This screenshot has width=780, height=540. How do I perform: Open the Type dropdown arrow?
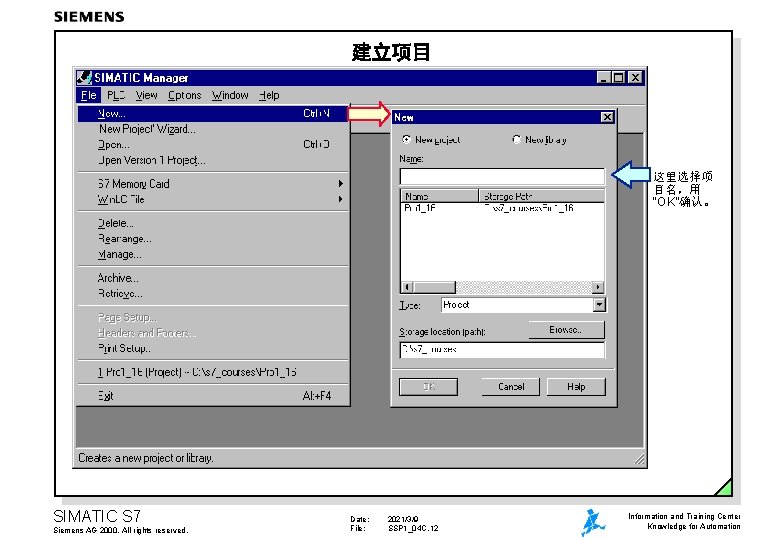click(x=599, y=305)
